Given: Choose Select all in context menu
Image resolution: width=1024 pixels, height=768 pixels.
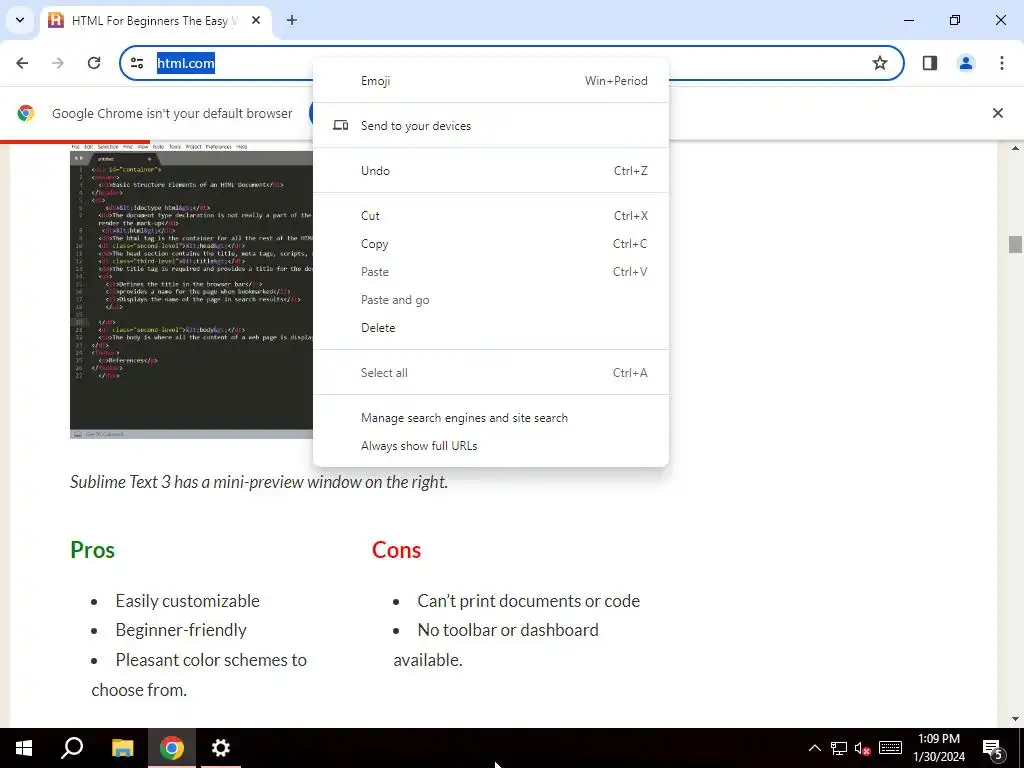Looking at the screenshot, I should (x=491, y=373).
